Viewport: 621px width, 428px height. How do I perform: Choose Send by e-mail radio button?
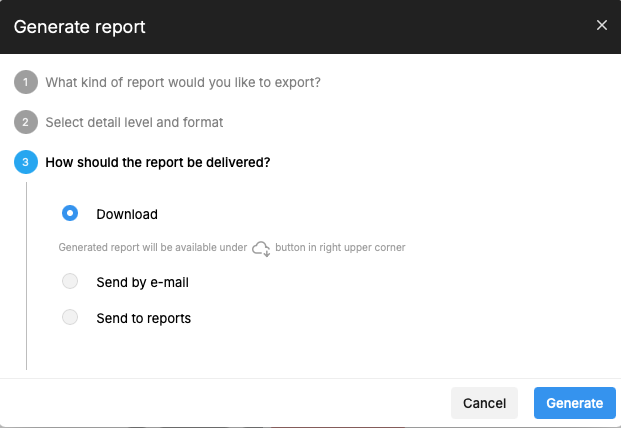(70, 282)
